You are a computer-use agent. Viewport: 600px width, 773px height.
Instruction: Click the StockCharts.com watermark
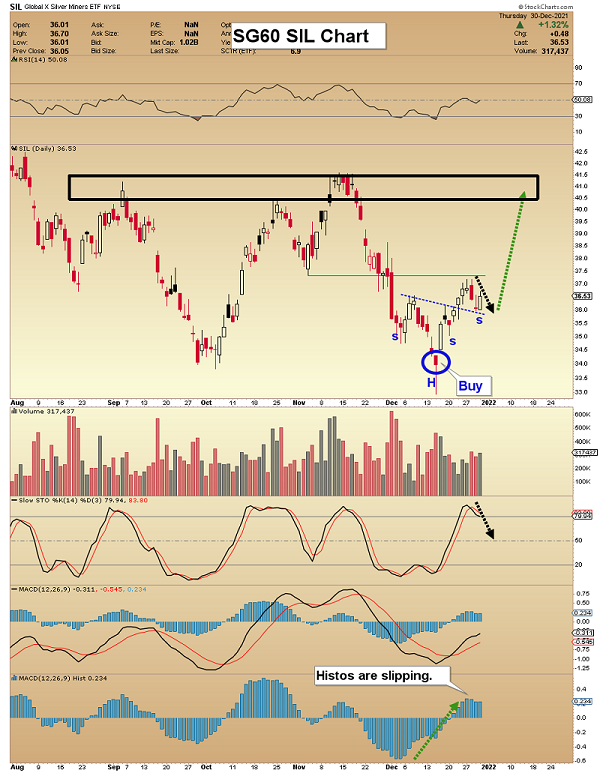pyautogui.click(x=567, y=8)
